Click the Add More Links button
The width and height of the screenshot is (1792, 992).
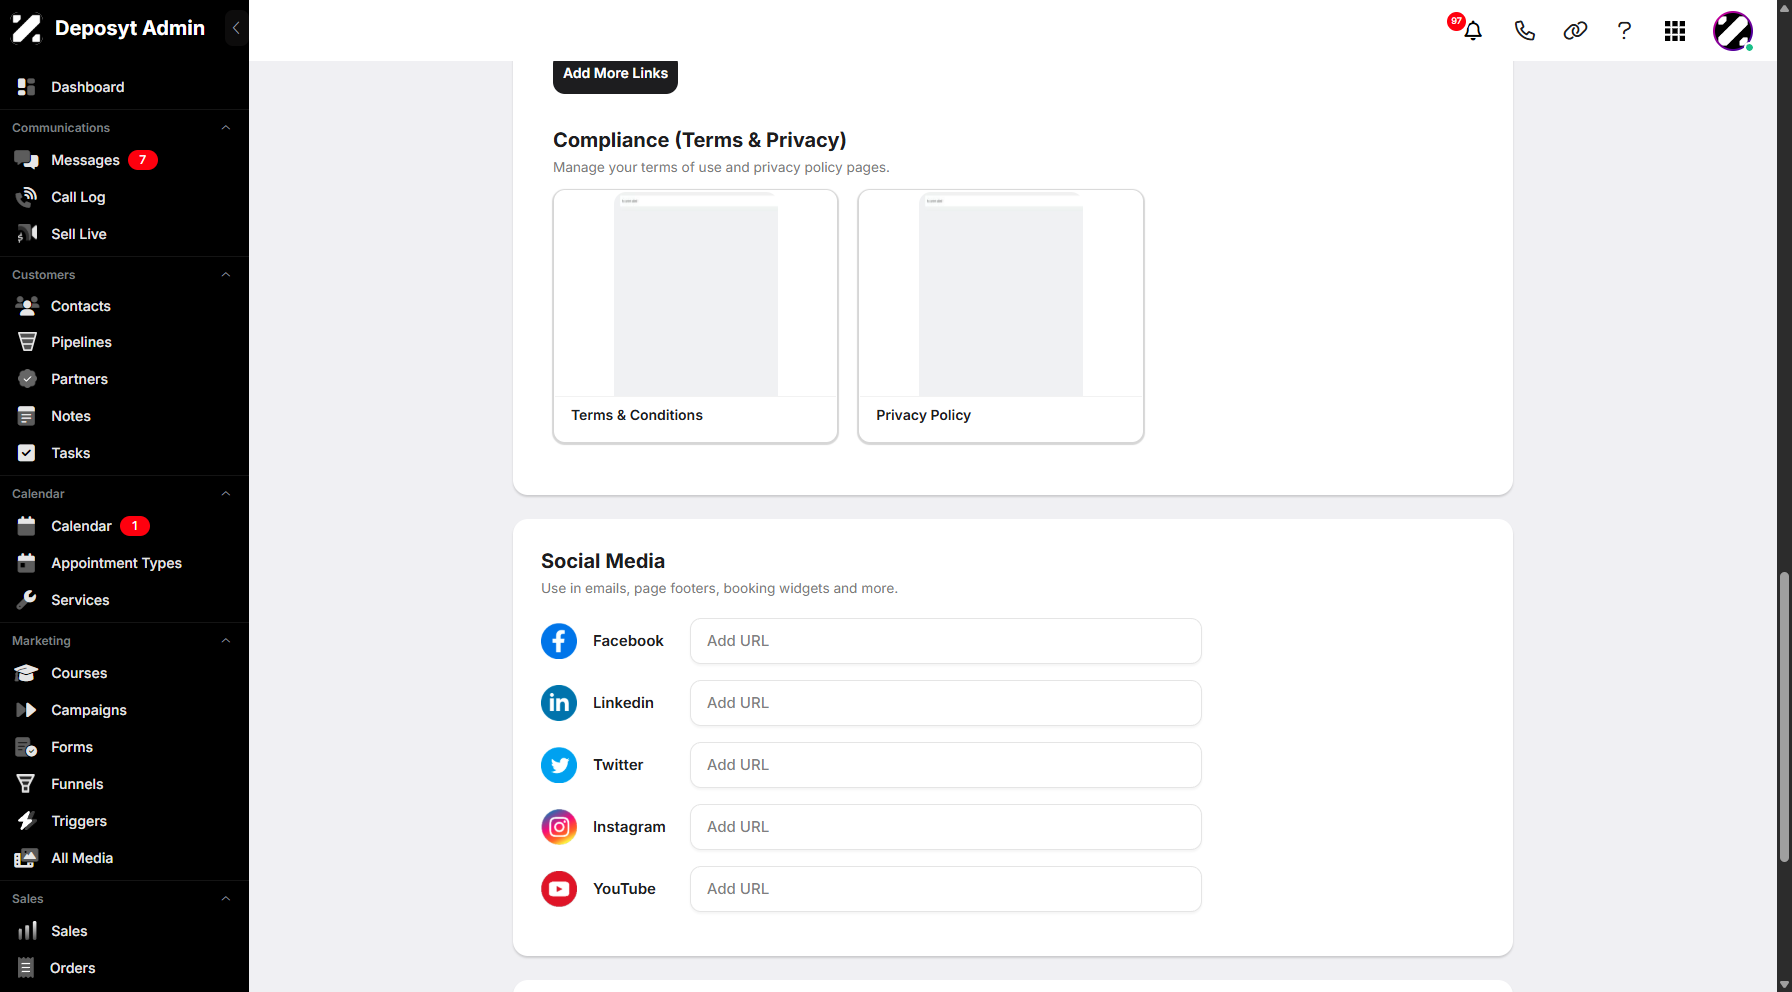tap(615, 75)
